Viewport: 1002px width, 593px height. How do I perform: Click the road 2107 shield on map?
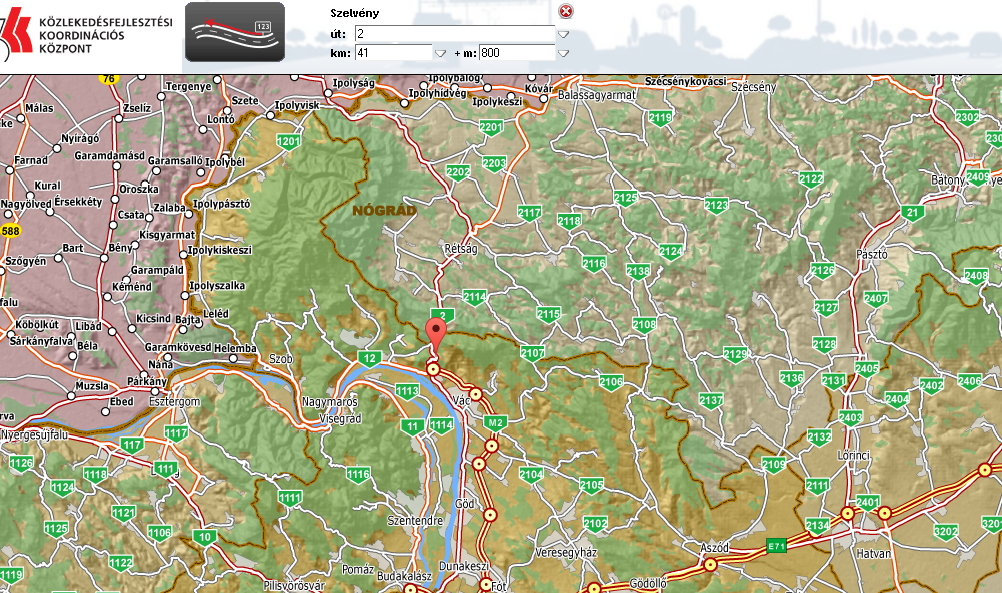pyautogui.click(x=532, y=353)
